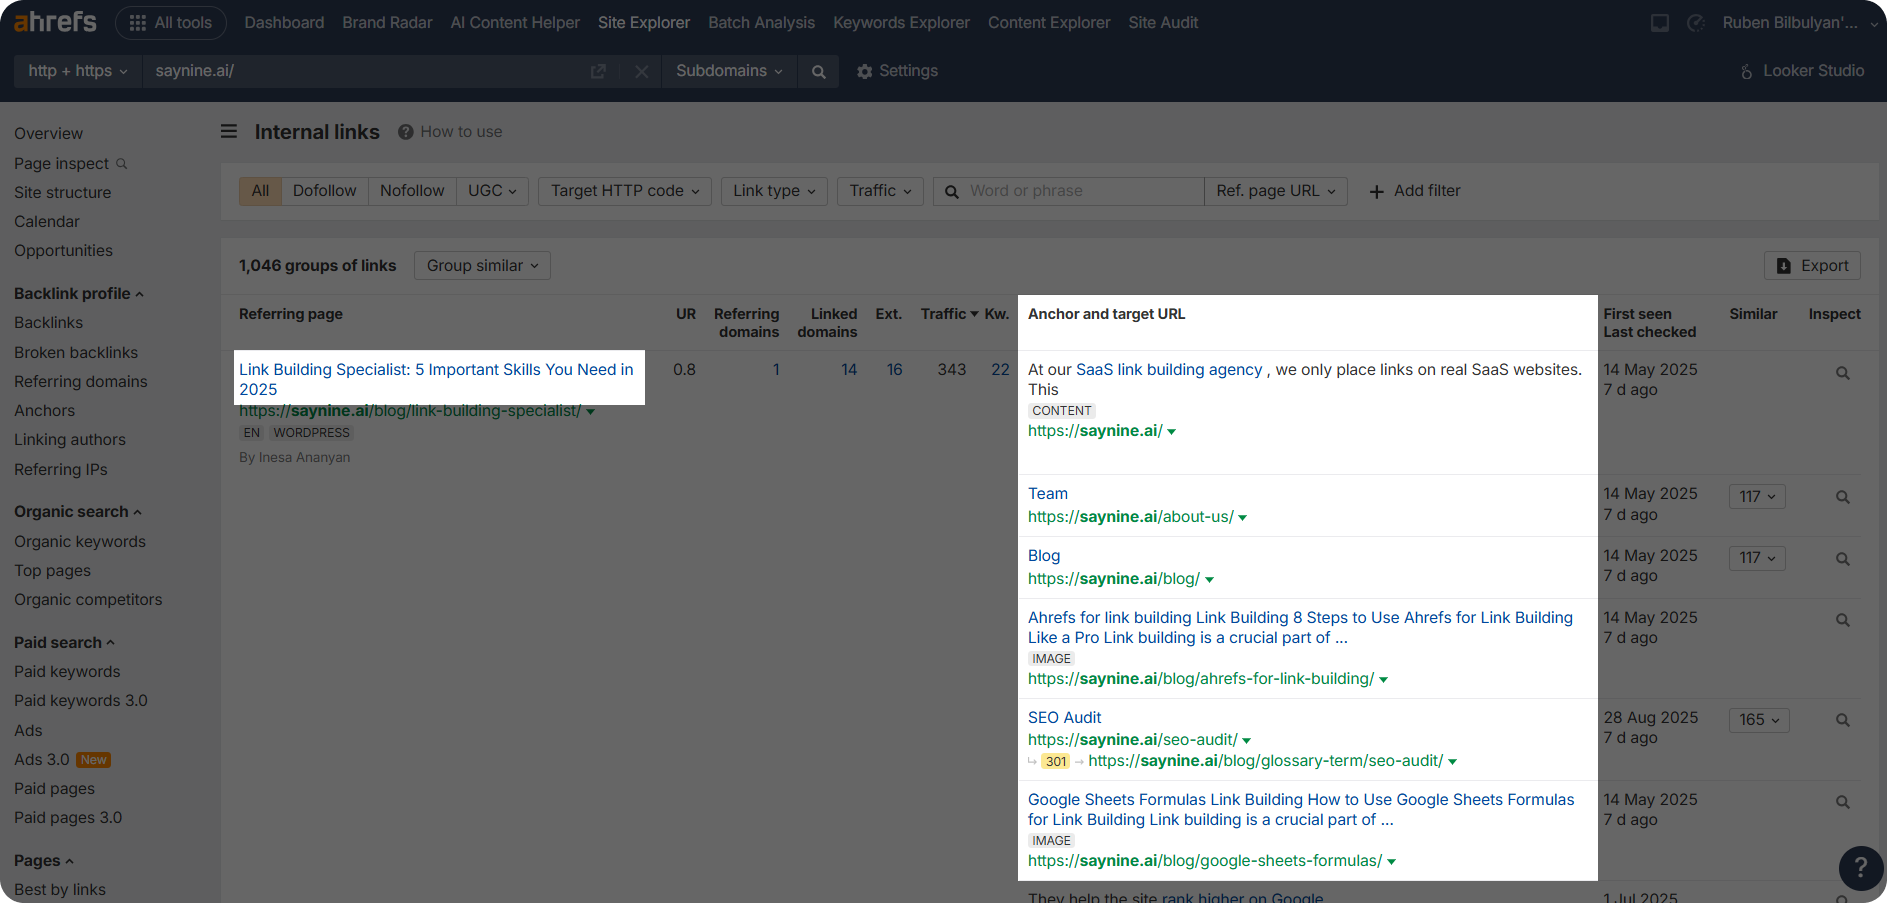1887x903 pixels.
Task: Switch to Batch Analysis
Action: (761, 22)
